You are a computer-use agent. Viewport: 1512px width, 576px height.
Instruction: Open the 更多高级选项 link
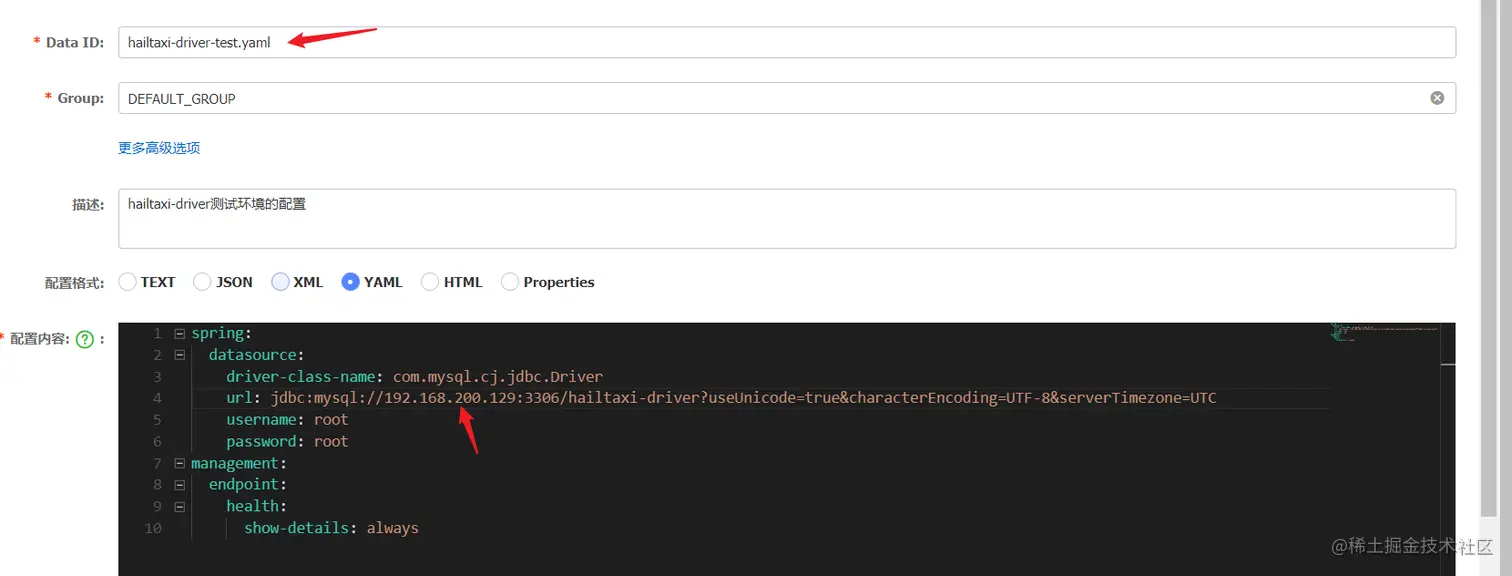159,148
